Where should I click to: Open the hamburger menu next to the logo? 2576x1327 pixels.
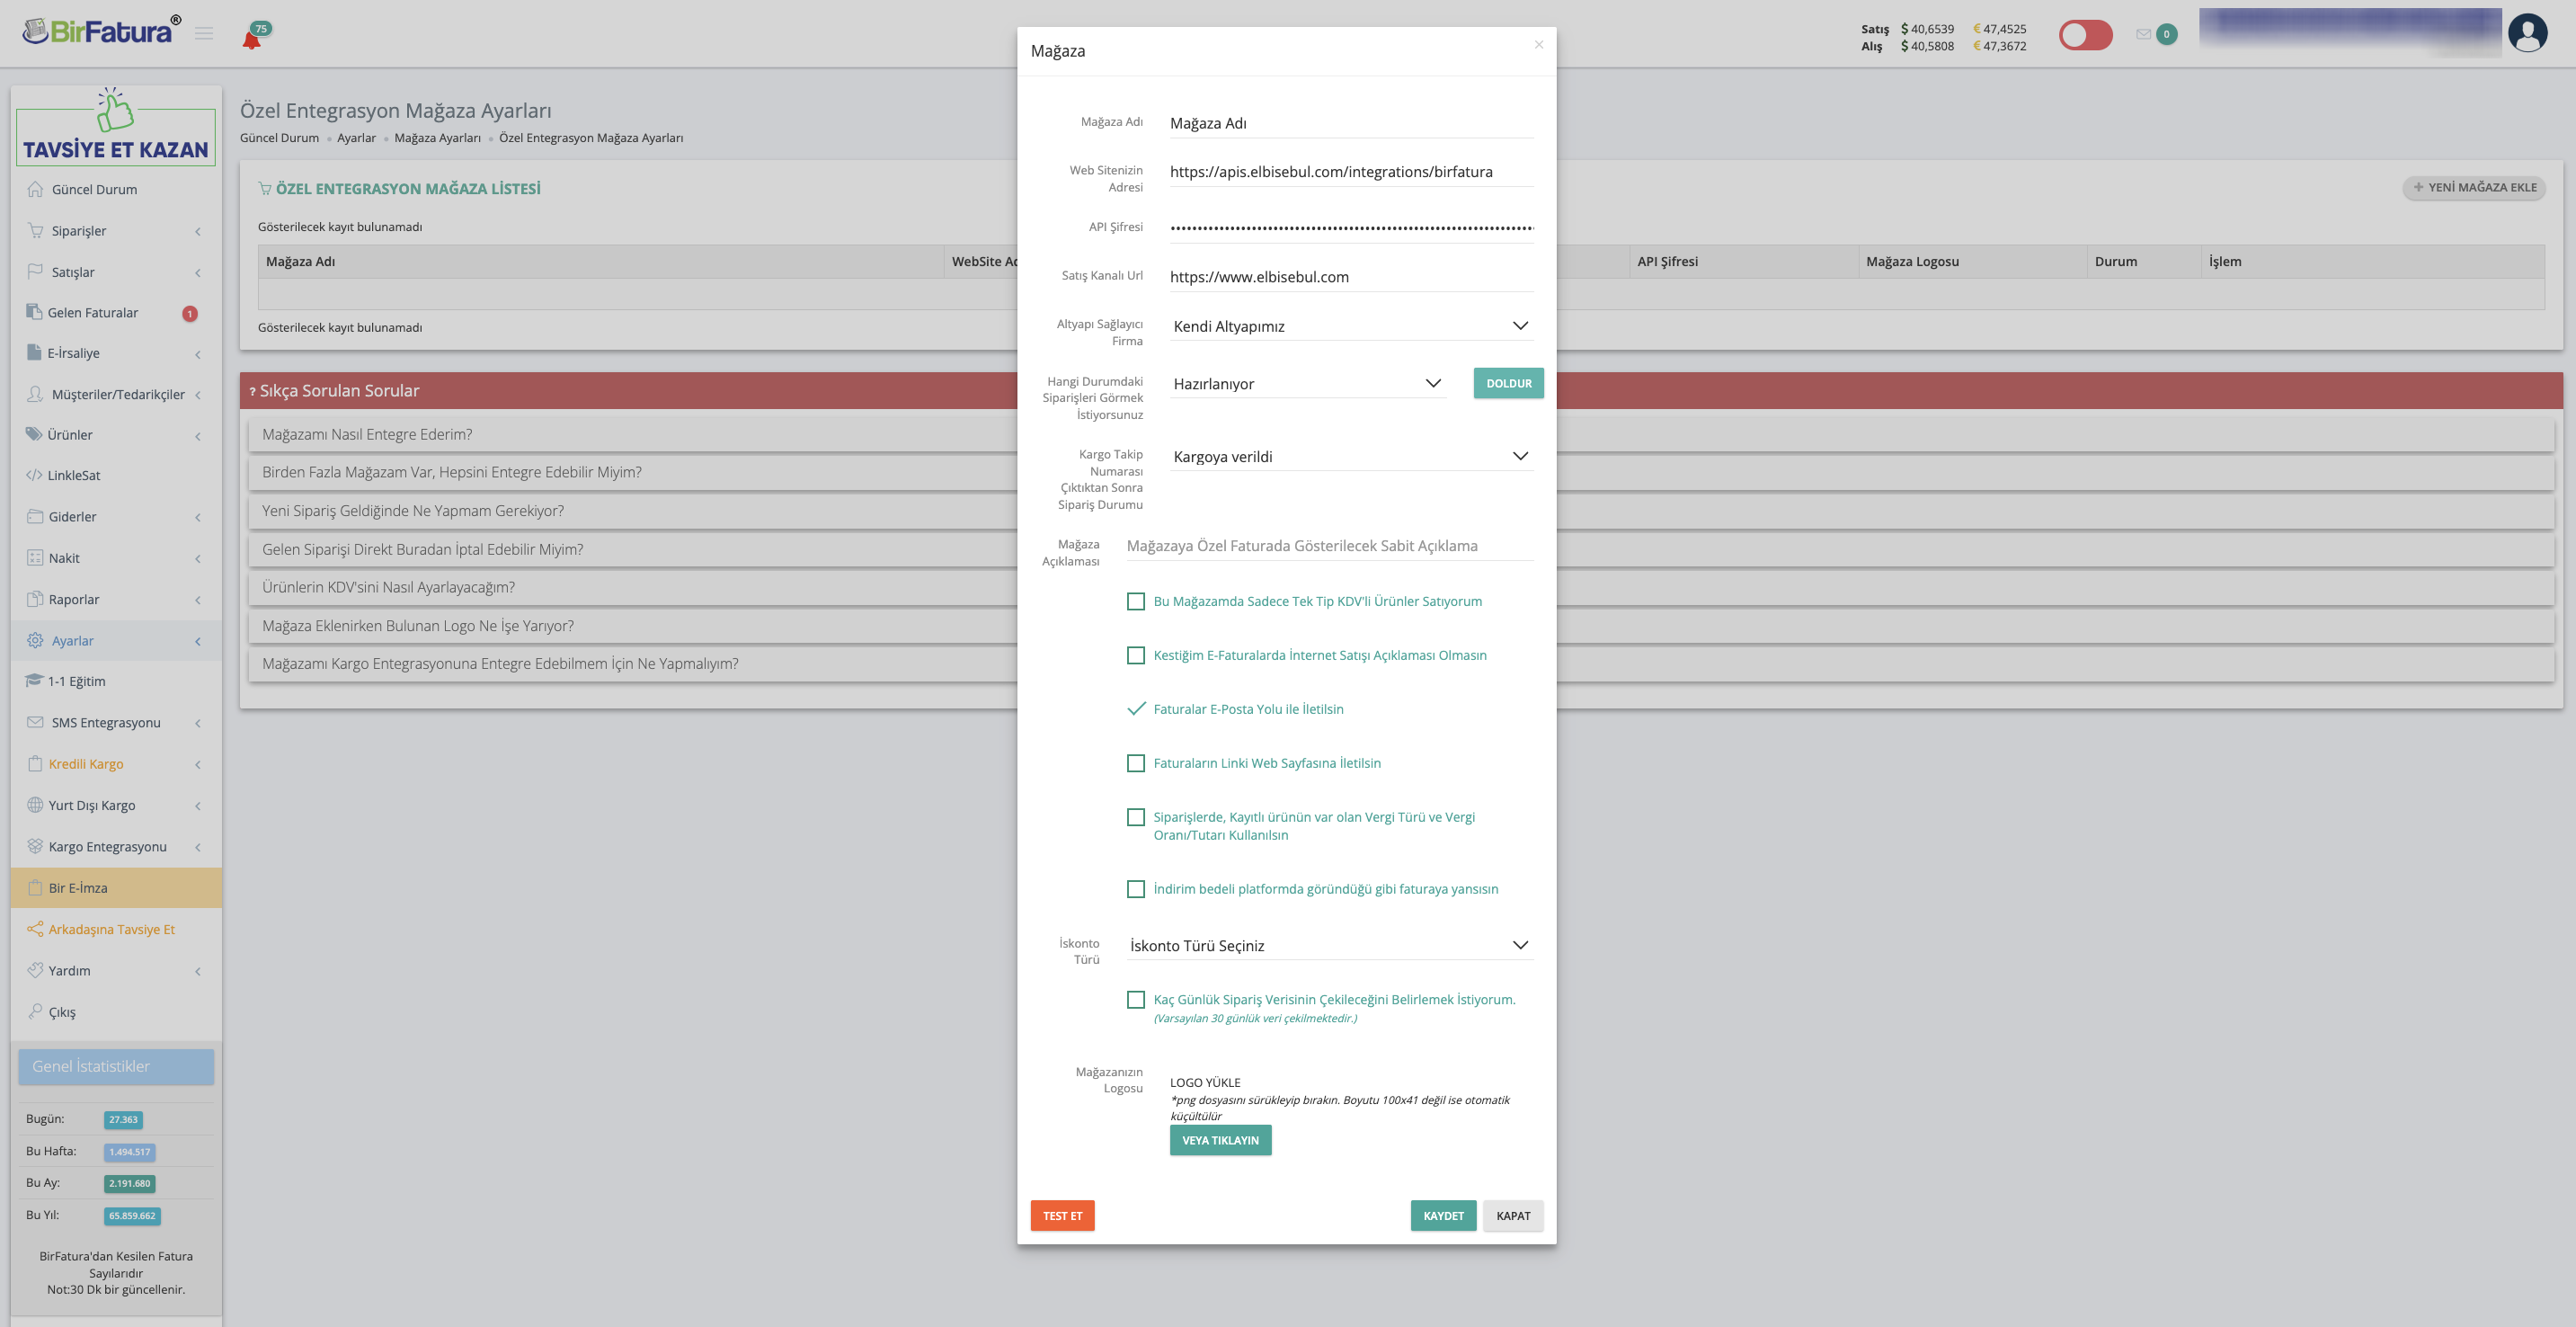pos(204,33)
